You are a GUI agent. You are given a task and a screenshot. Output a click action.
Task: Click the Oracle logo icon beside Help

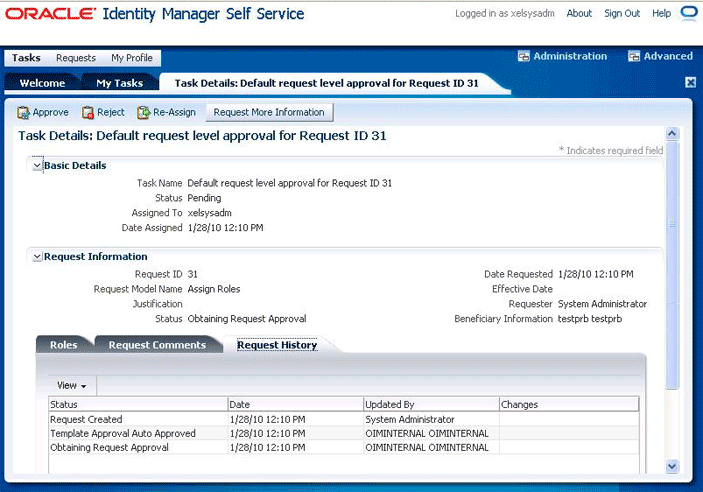point(689,13)
